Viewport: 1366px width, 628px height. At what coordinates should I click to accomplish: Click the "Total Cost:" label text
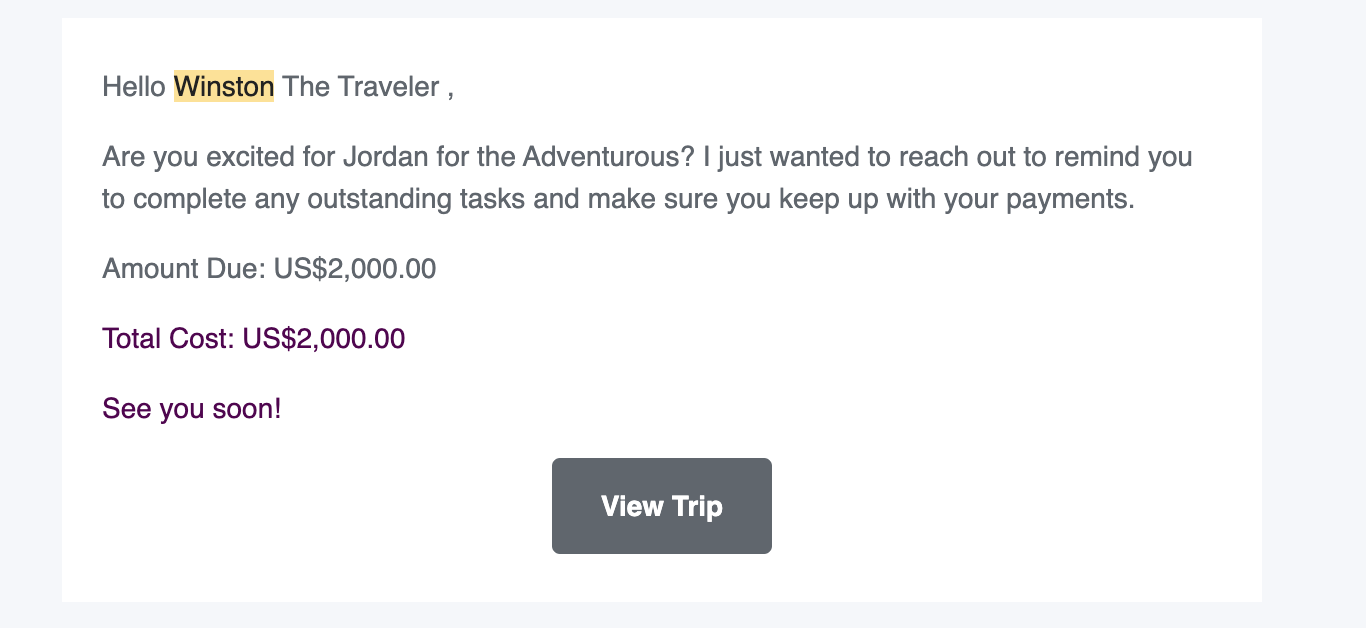point(168,339)
